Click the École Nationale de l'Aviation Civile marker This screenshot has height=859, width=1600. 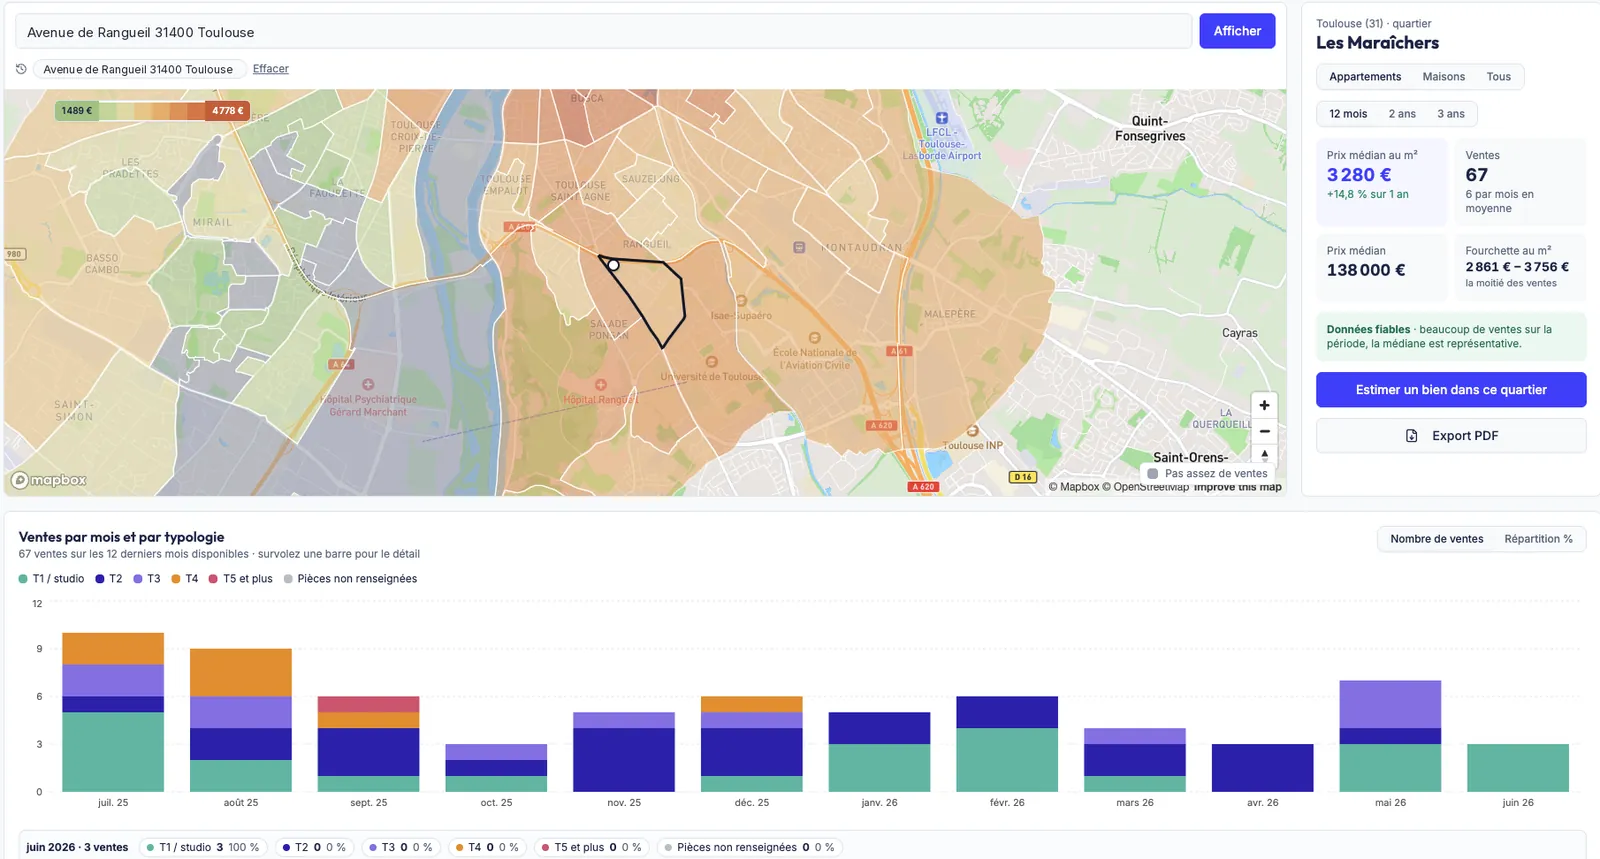(814, 338)
